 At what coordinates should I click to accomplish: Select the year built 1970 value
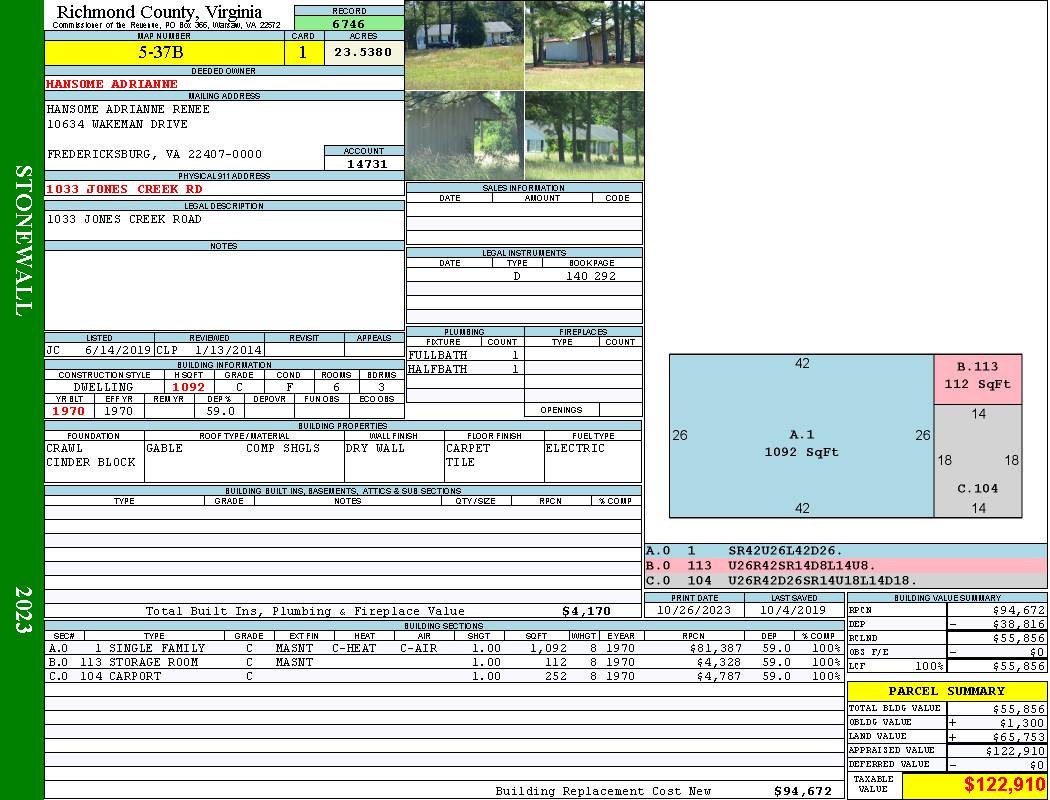click(x=68, y=411)
